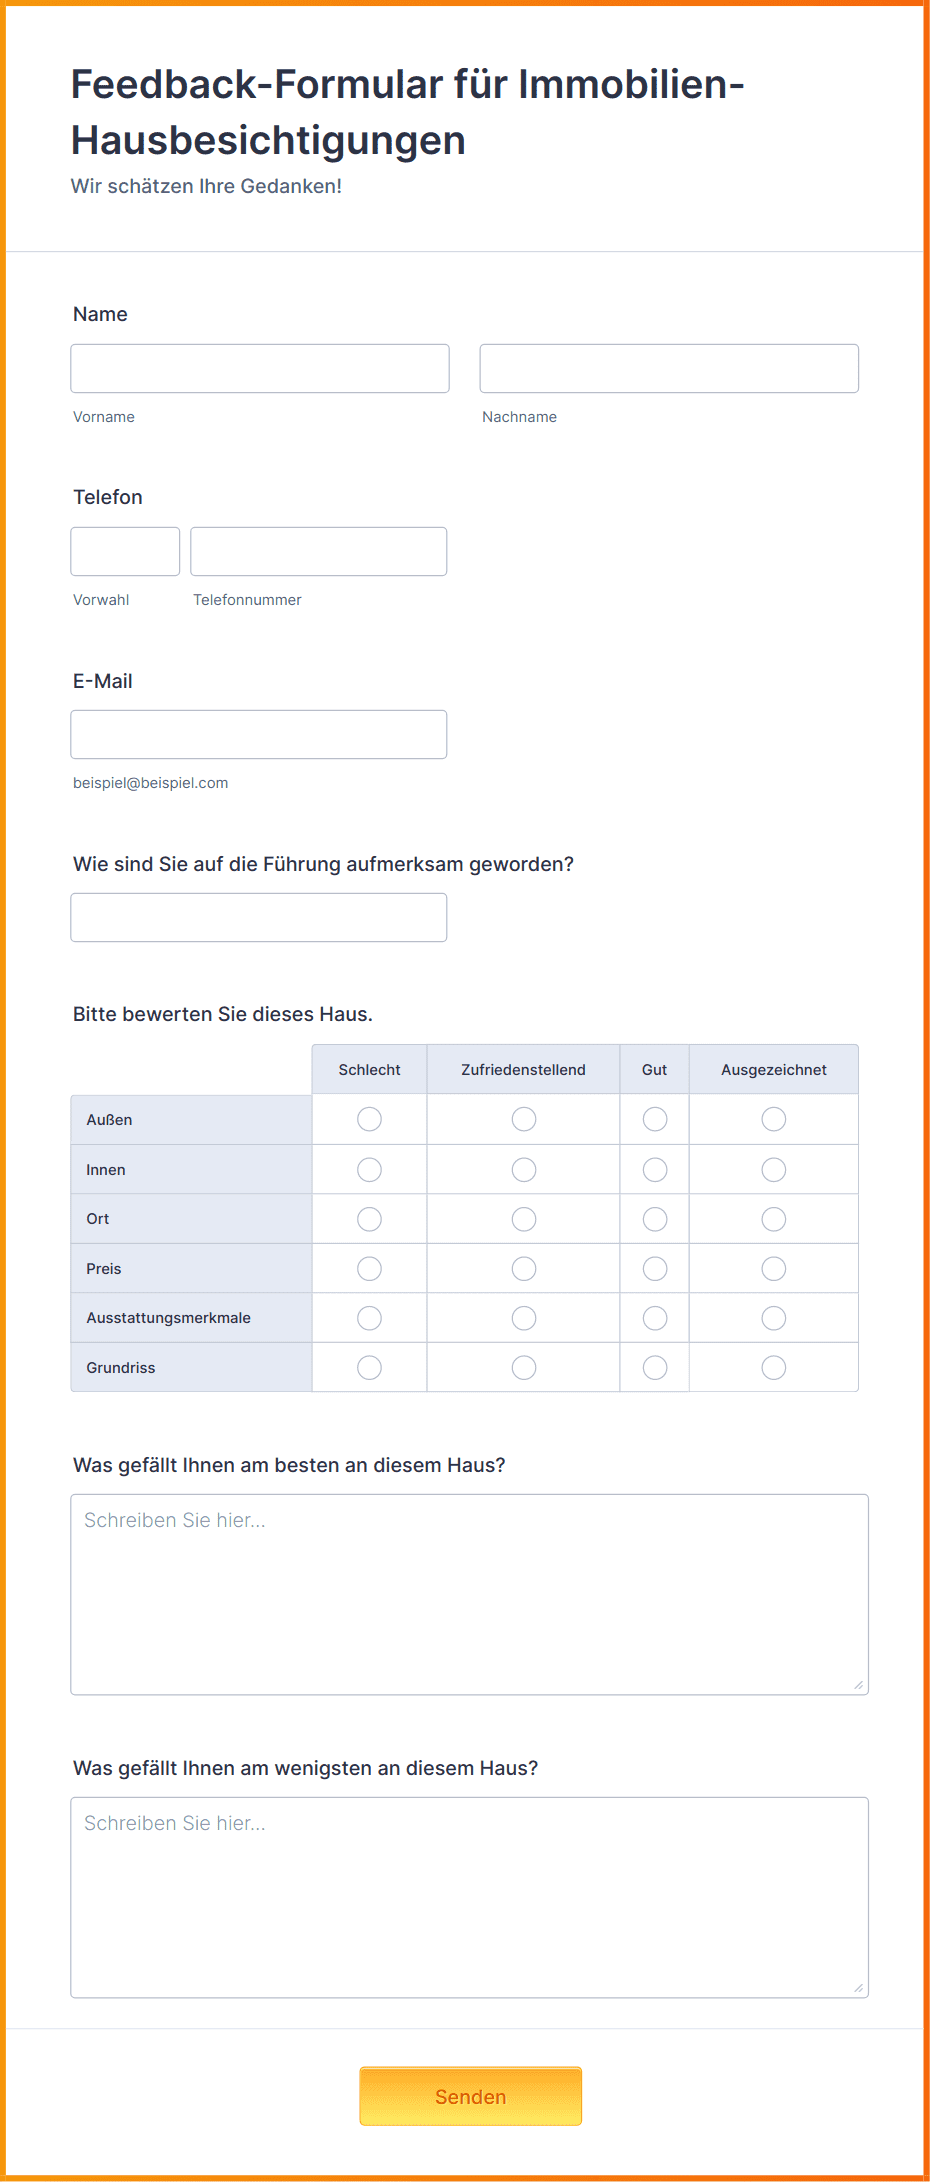
Task: Focus the Vorwahl phone field
Action: point(125,551)
